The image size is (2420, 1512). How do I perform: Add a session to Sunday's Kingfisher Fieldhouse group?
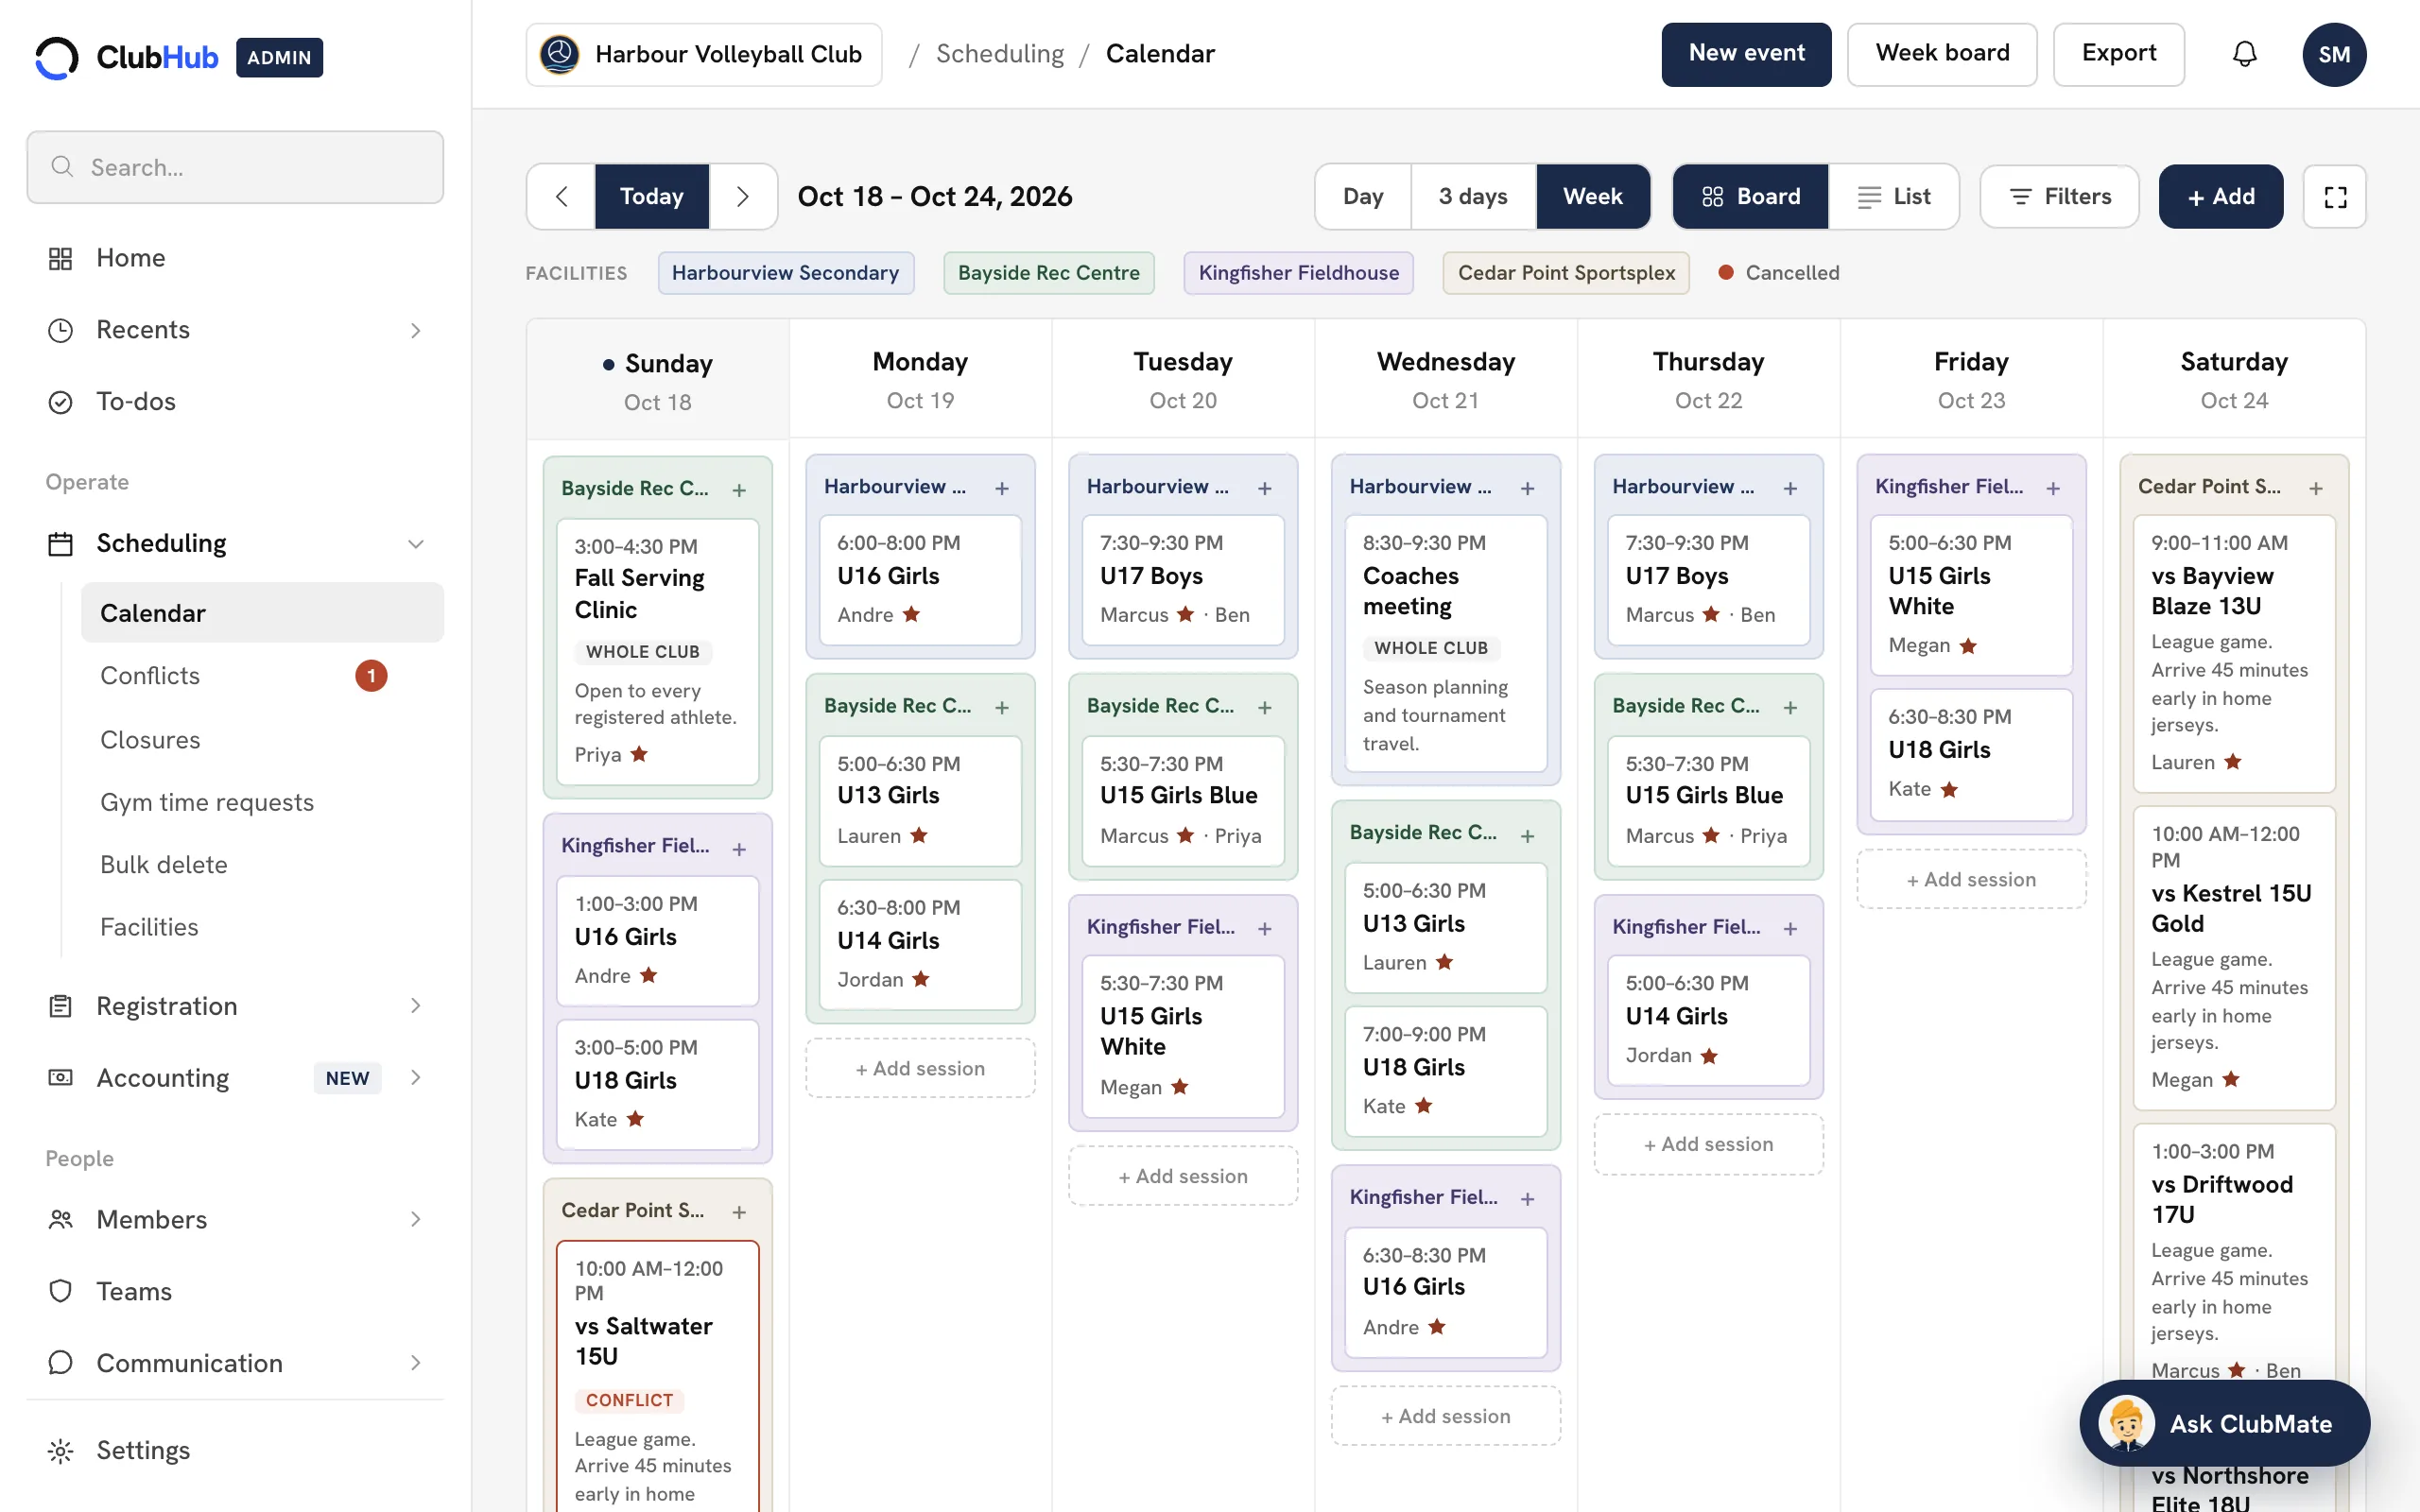point(739,849)
